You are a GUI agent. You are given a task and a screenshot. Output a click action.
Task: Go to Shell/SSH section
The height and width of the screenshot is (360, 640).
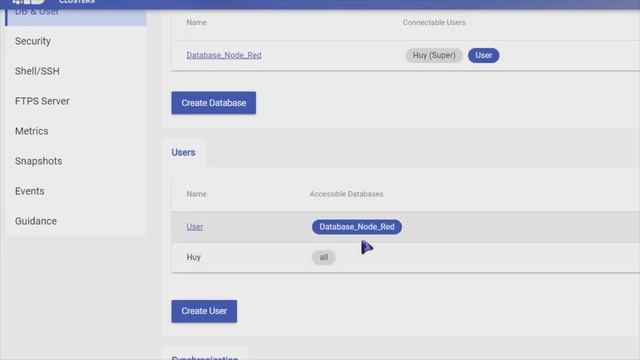(x=37, y=71)
